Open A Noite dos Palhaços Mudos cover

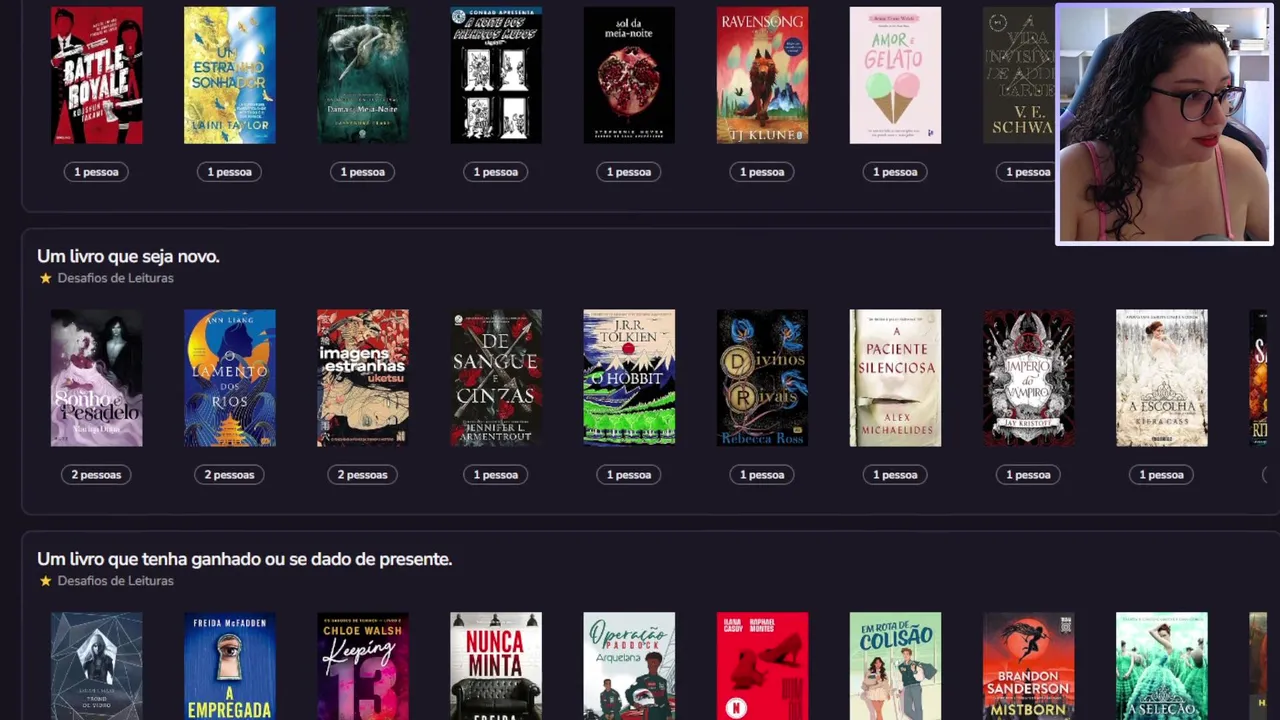[x=495, y=75]
